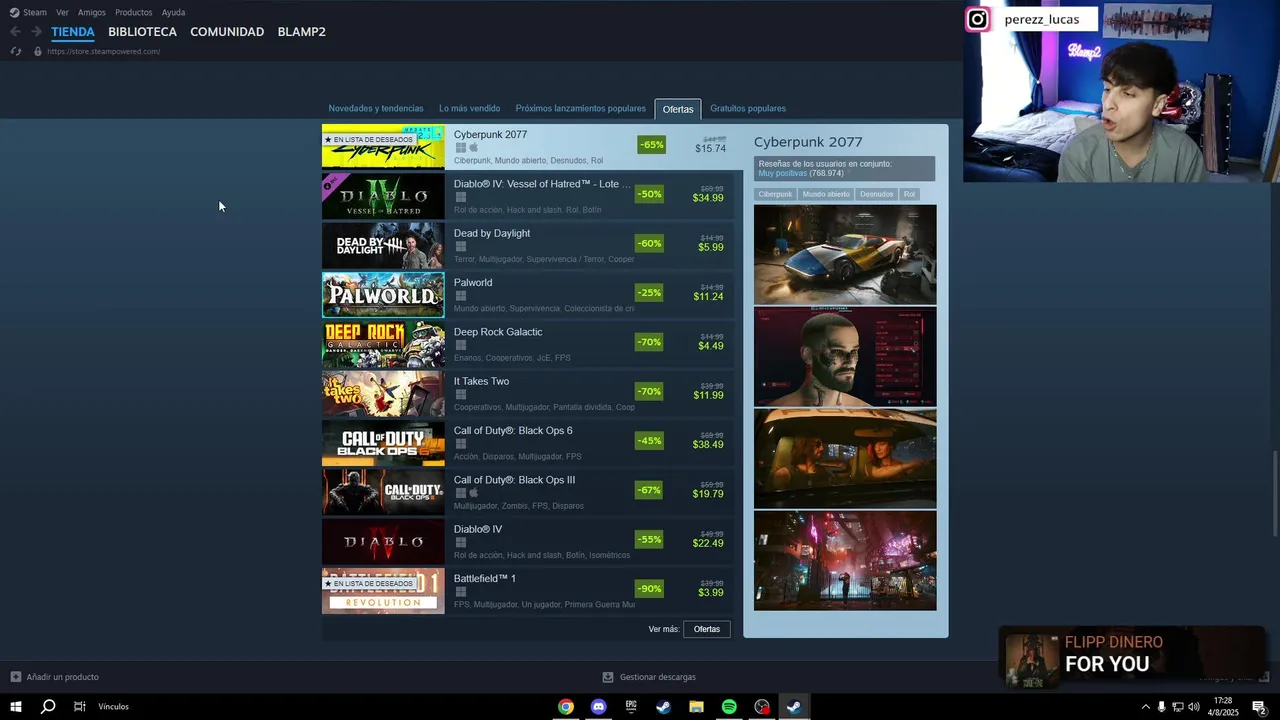
Task: Click the Cyberpunk car screenshot preview
Action: click(x=845, y=254)
